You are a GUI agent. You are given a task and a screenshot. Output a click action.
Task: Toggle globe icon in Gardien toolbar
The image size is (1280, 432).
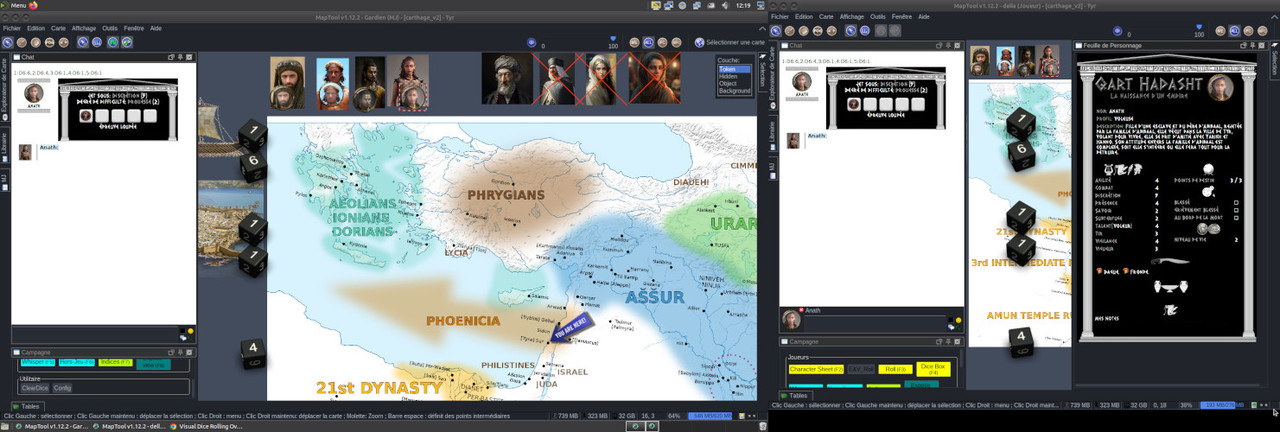[127, 42]
